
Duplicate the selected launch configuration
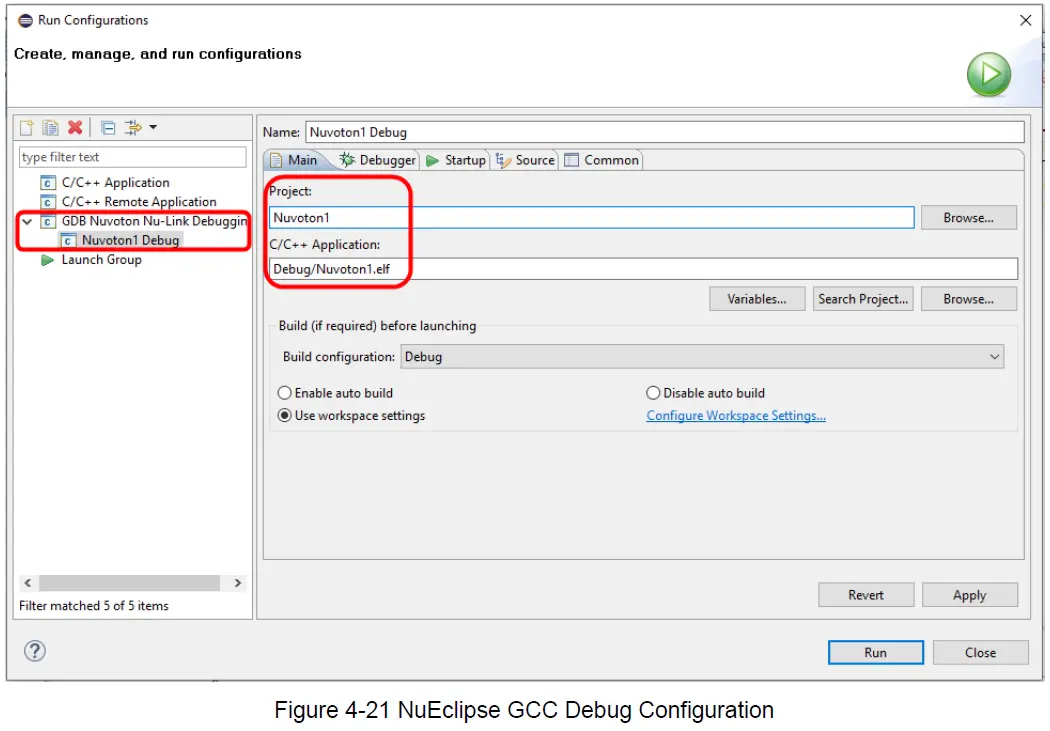click(50, 127)
